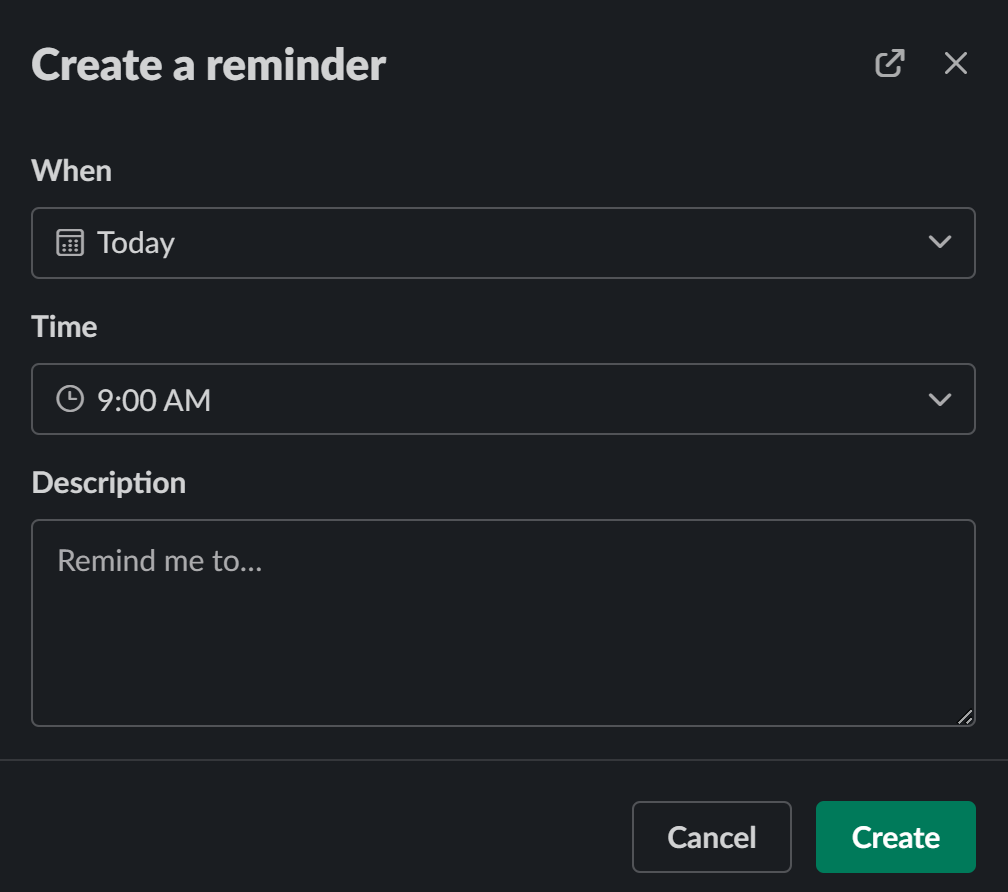The width and height of the screenshot is (1008, 892).
Task: Close the Create a reminder dialog
Action: click(x=956, y=64)
